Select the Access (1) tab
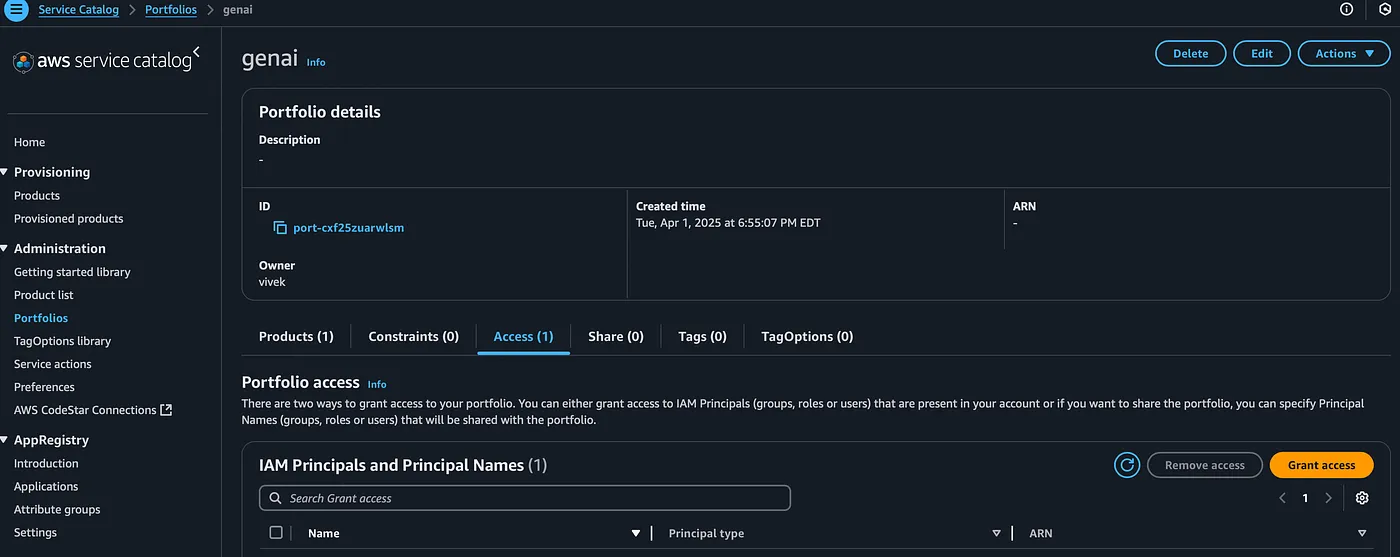 point(523,336)
